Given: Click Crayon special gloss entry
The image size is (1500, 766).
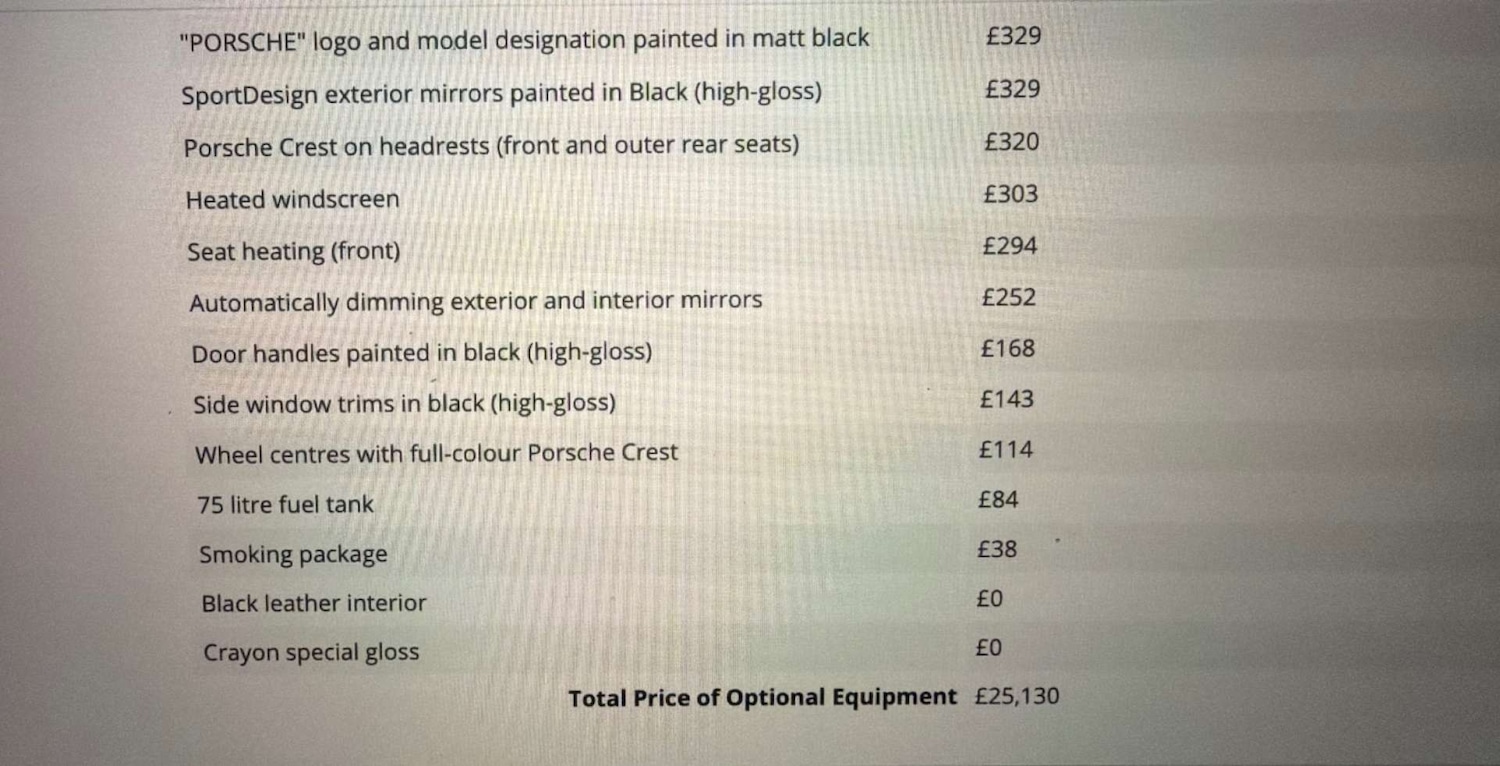Looking at the screenshot, I should click(x=311, y=653).
